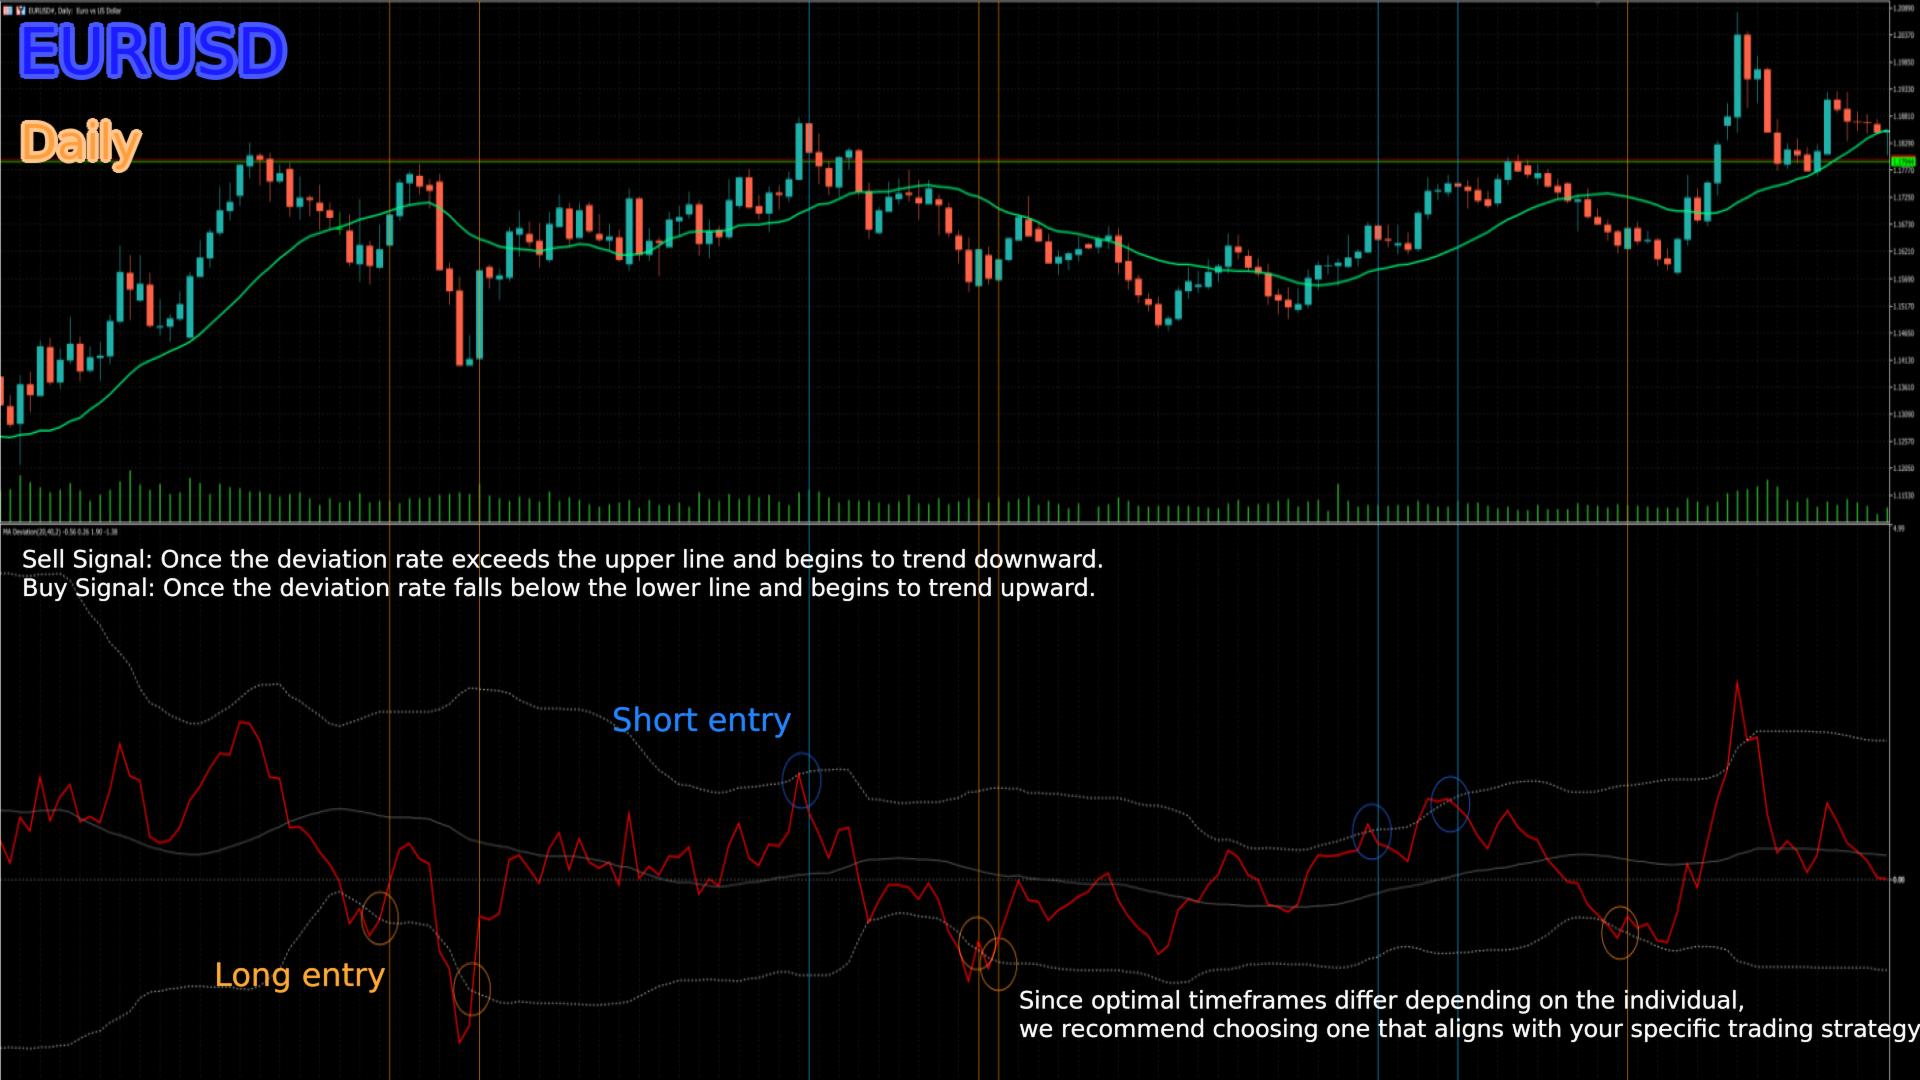Viewport: 1920px width, 1080px height.
Task: Click the chart grid icon before EURUSD title
Action: pyautogui.click(x=8, y=11)
